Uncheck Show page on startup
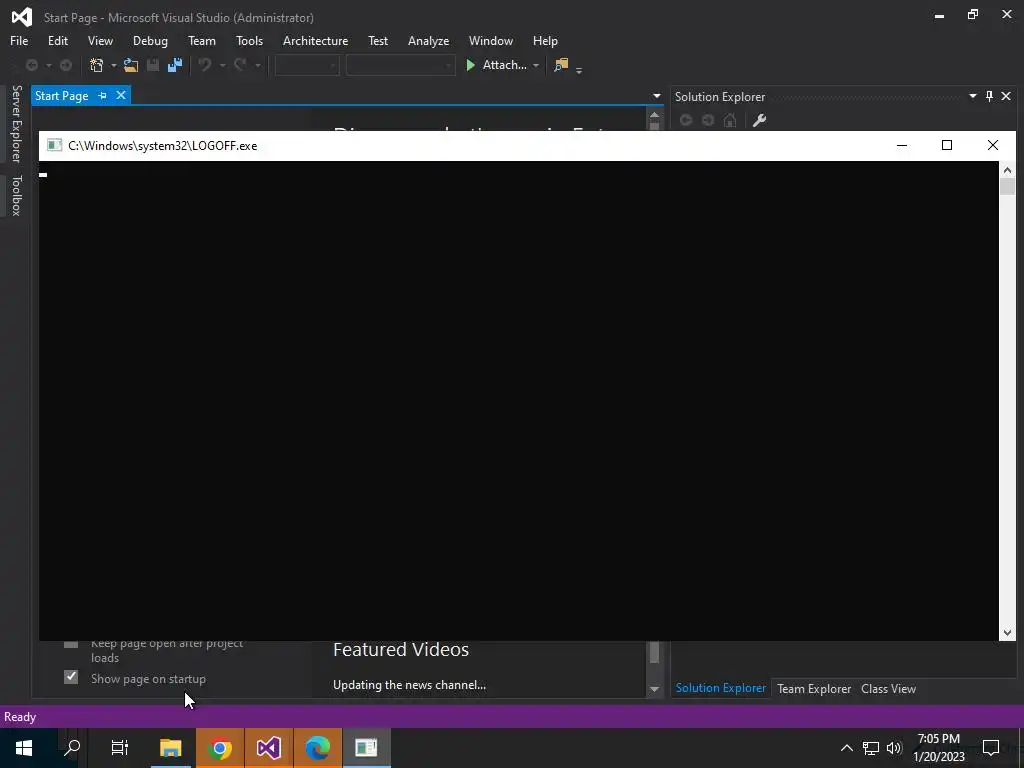Image resolution: width=1024 pixels, height=768 pixels. (x=71, y=677)
